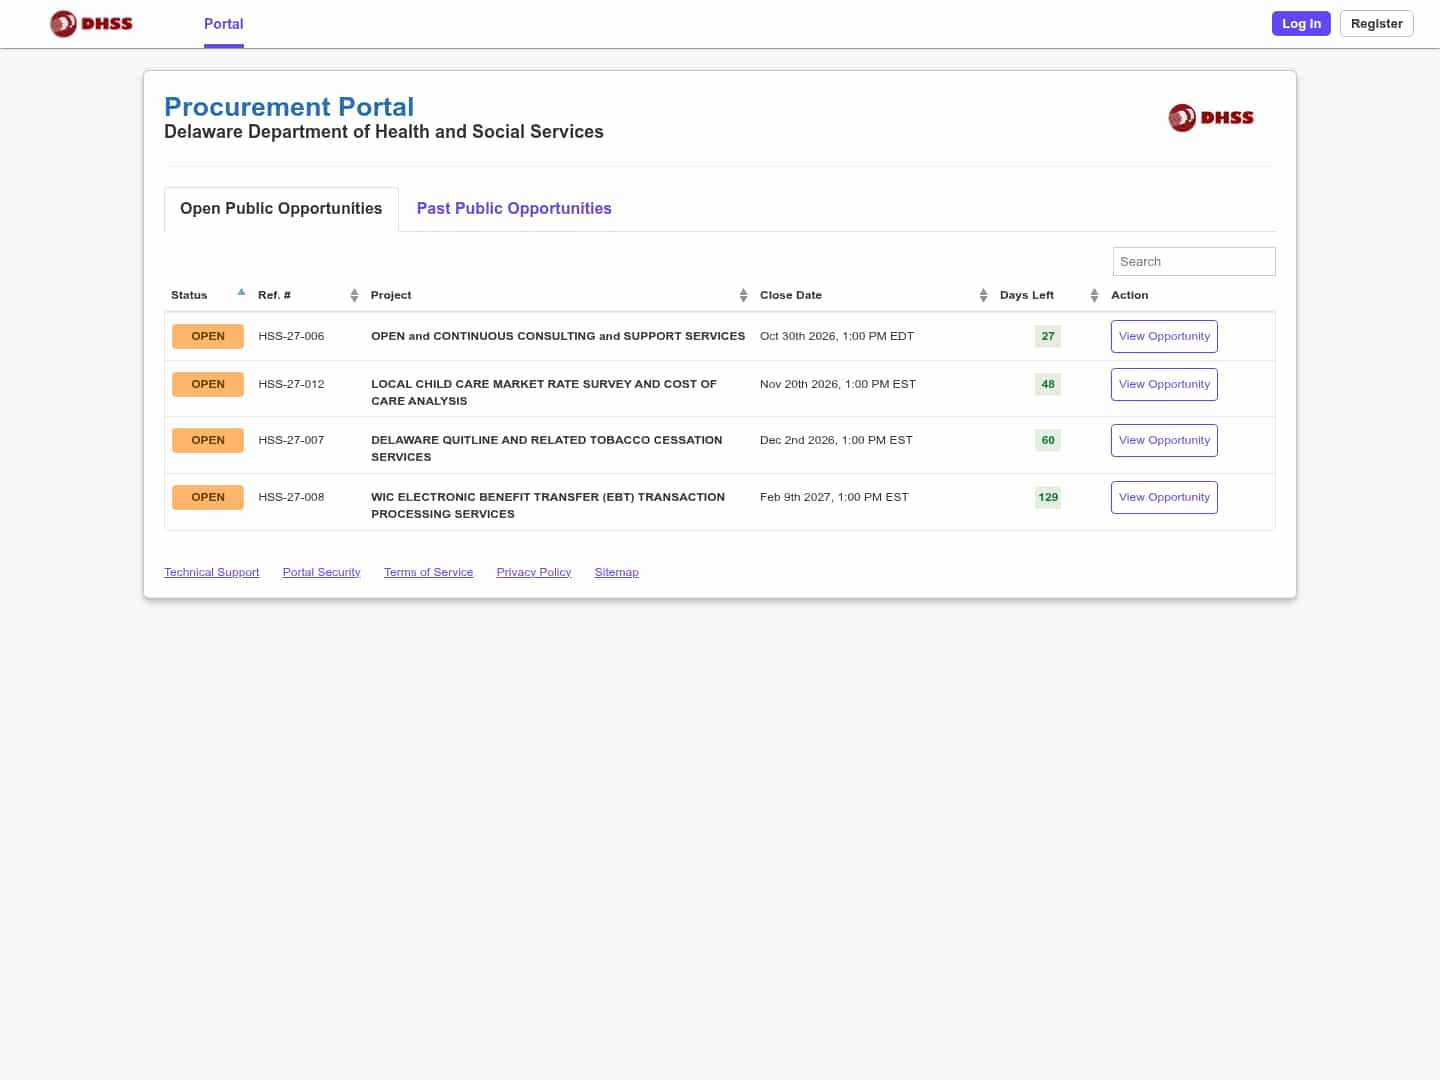Image resolution: width=1440 pixels, height=1080 pixels.
Task: Click close date "Feb 9th 2027, 1:00 PM EST"
Action: [x=834, y=497]
